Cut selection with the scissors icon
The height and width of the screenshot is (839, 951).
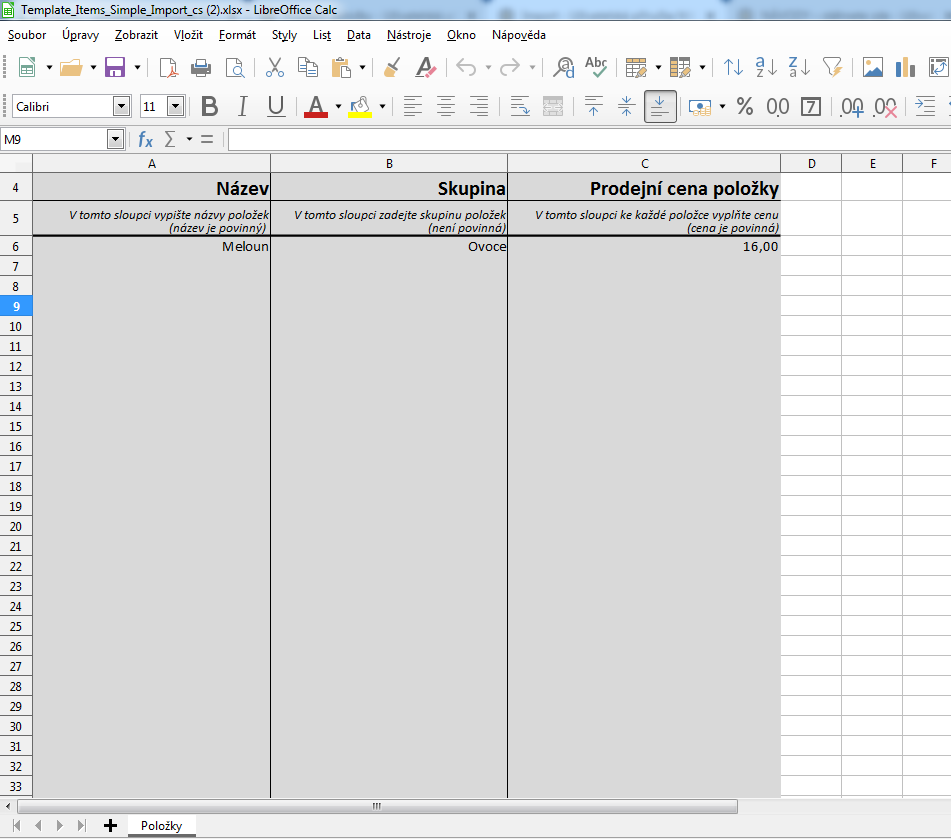(275, 67)
